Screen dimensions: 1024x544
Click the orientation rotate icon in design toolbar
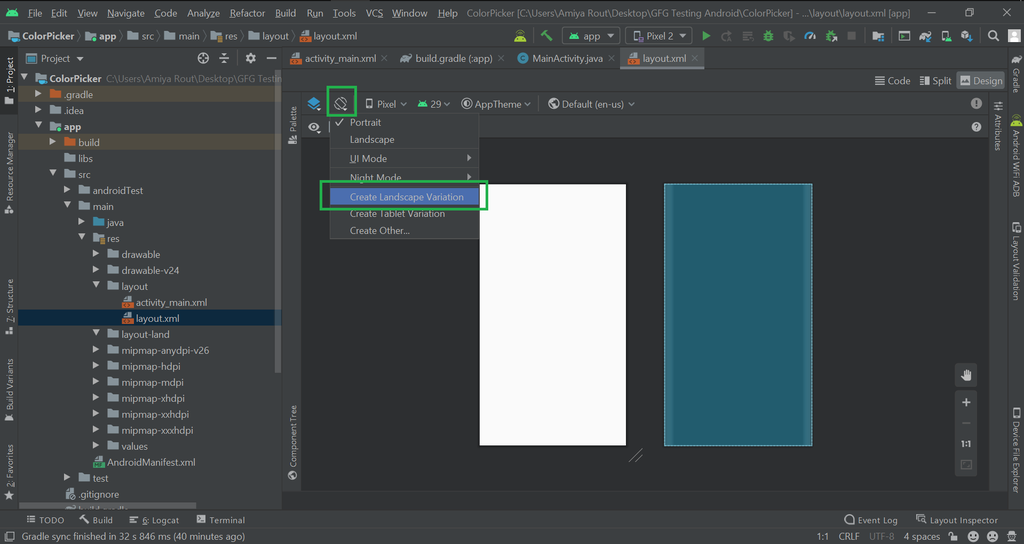click(x=341, y=103)
